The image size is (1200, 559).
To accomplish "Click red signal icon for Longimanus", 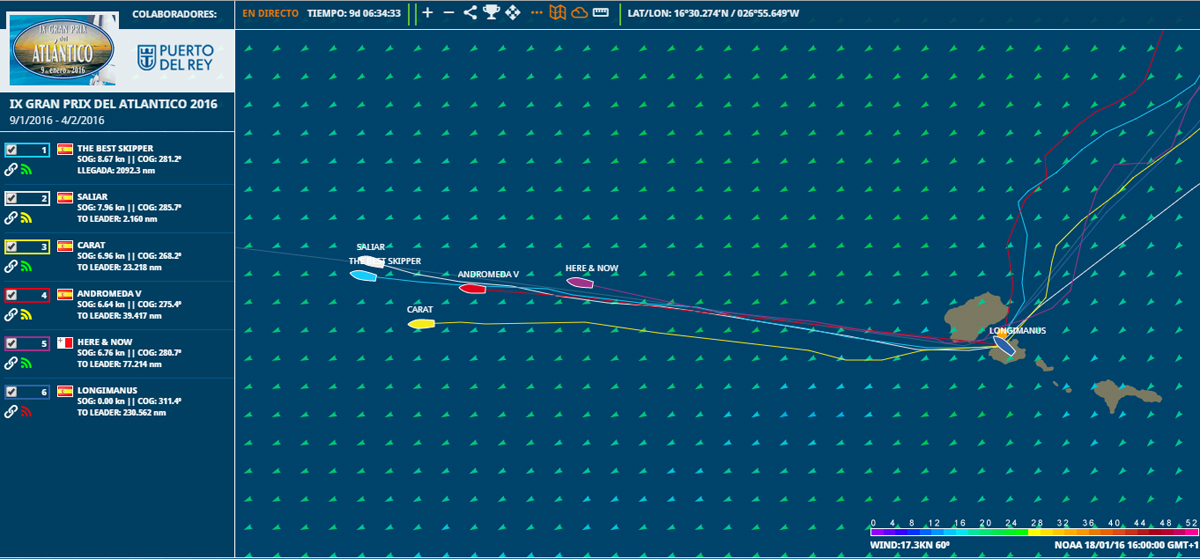I will point(26,411).
